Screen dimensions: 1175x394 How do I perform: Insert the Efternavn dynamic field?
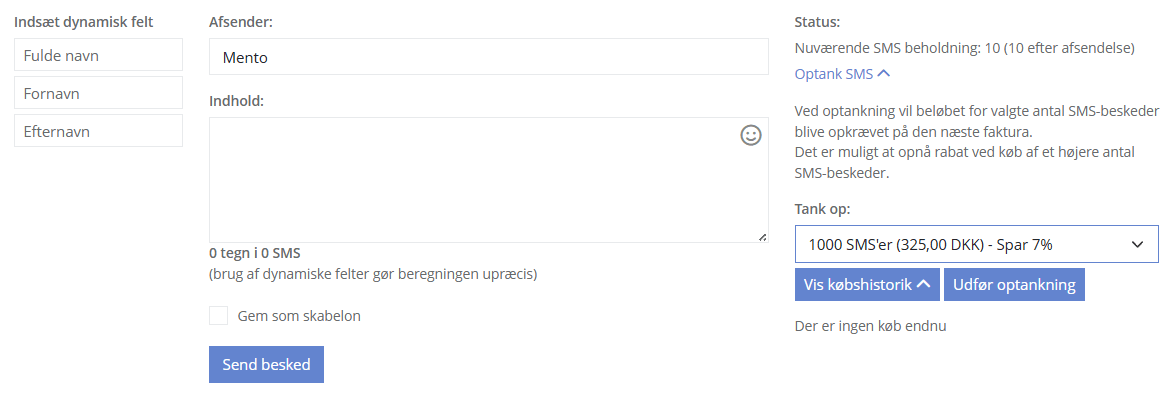point(98,131)
